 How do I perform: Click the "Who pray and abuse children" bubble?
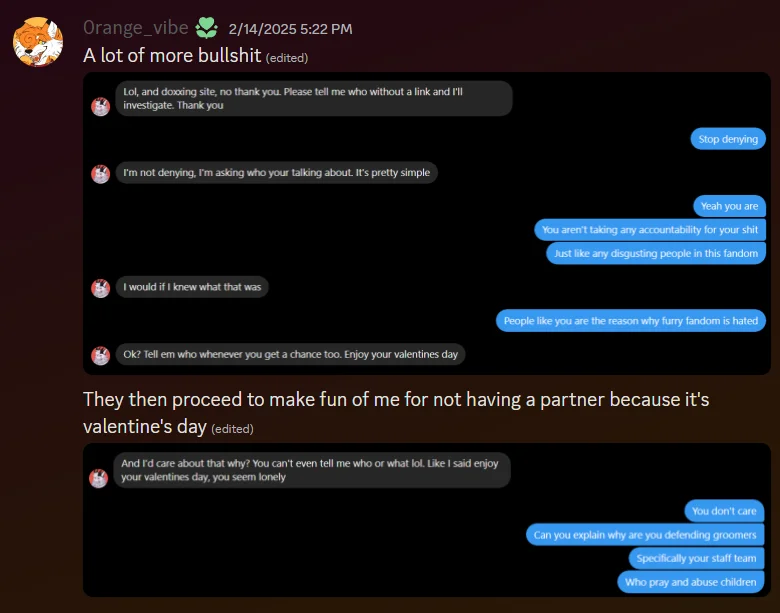(691, 581)
